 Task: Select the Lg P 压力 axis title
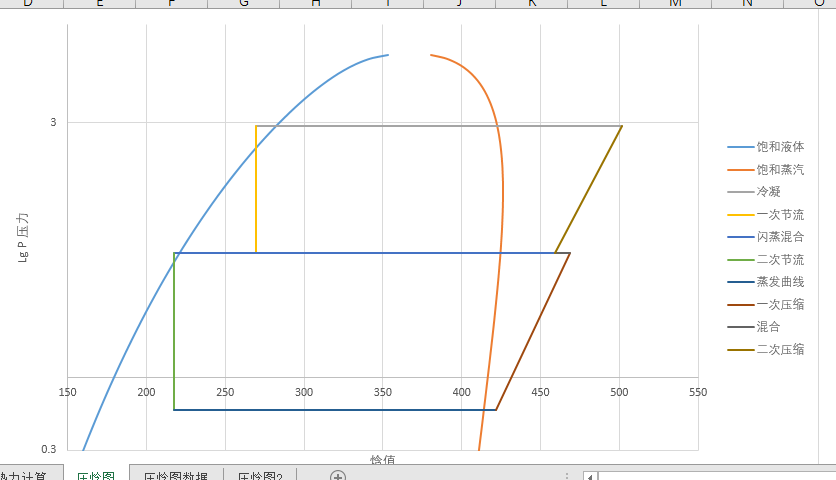pos(23,237)
